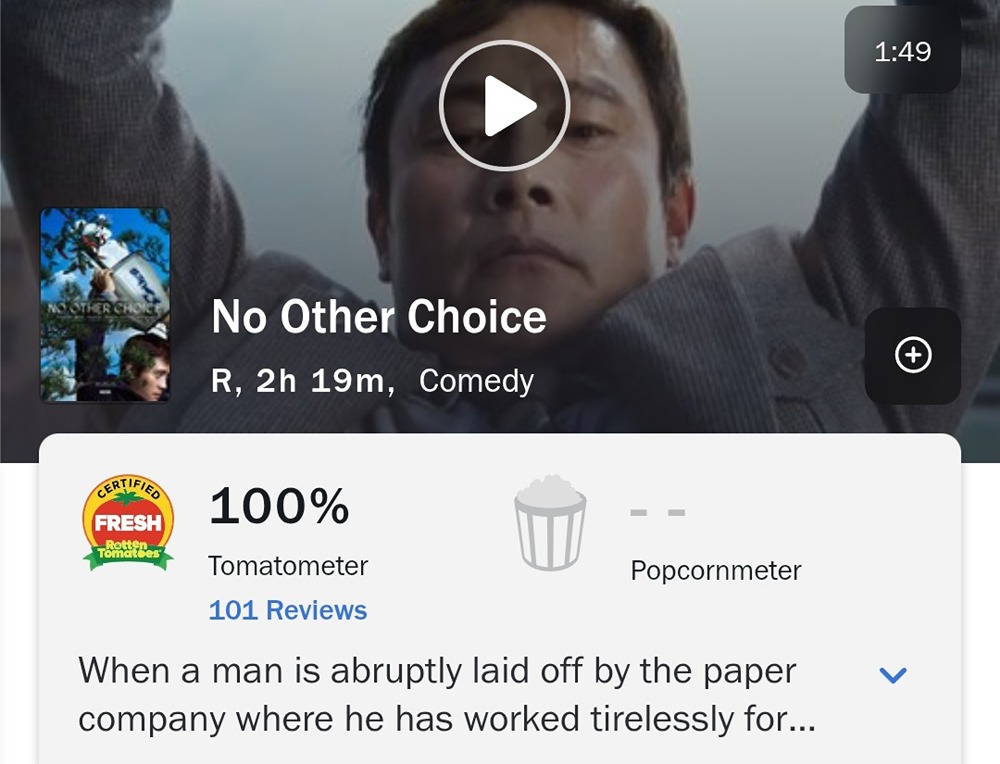Image resolution: width=1000 pixels, height=764 pixels.
Task: Expand the synopsis with the blue chevron
Action: click(x=892, y=675)
